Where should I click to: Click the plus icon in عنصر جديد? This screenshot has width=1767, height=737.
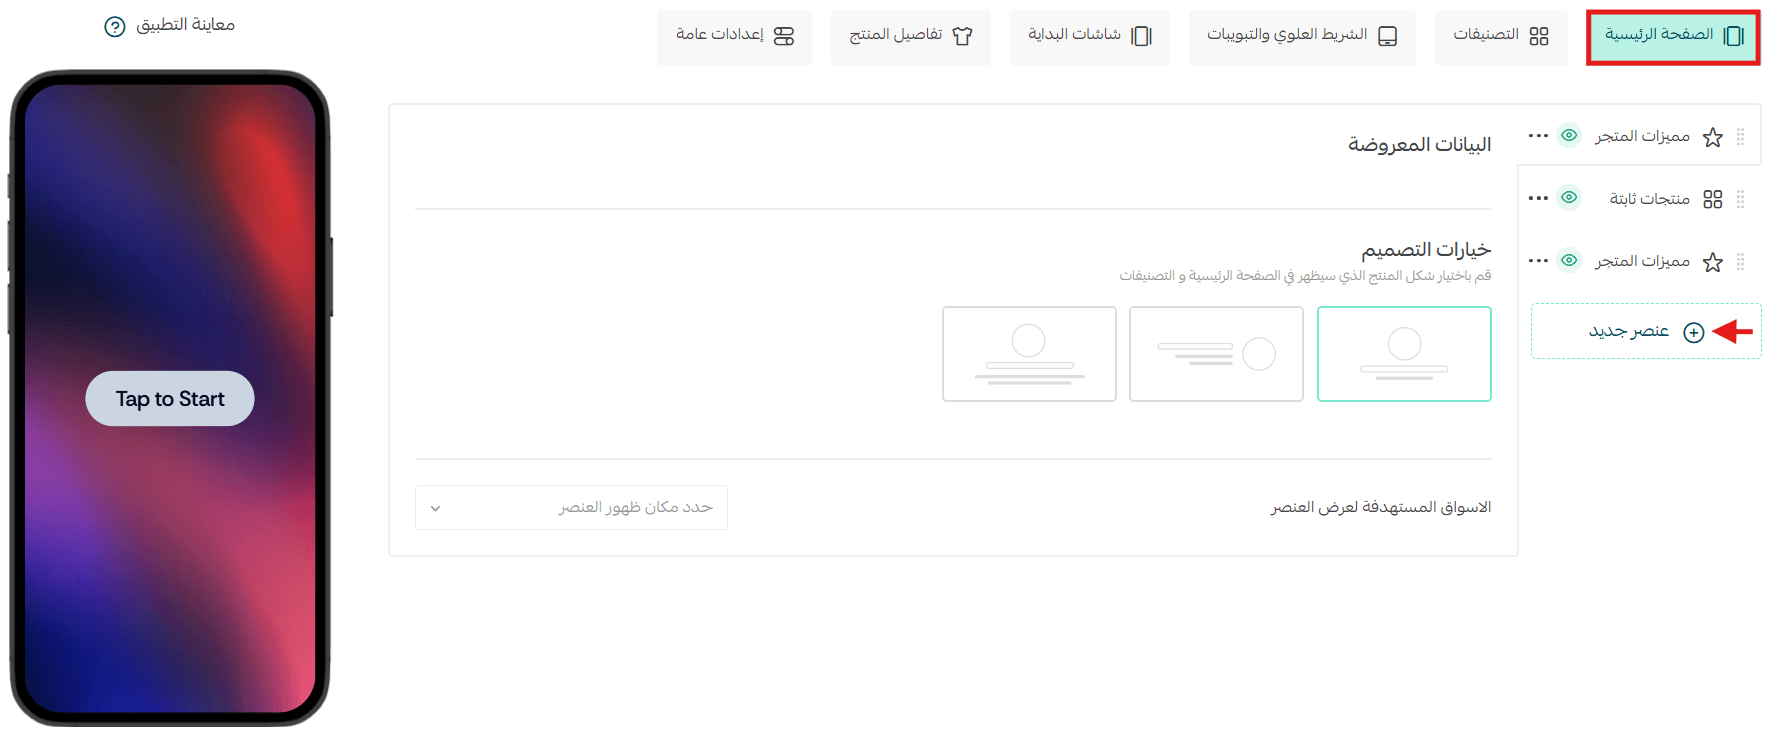1693,332
